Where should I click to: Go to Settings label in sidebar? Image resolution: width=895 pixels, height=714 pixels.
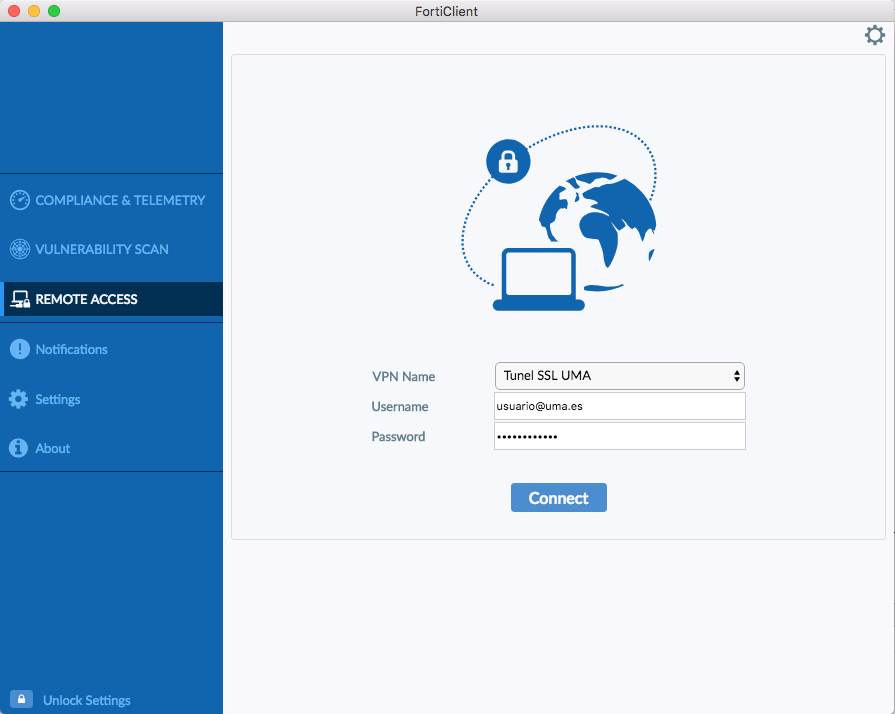point(58,400)
